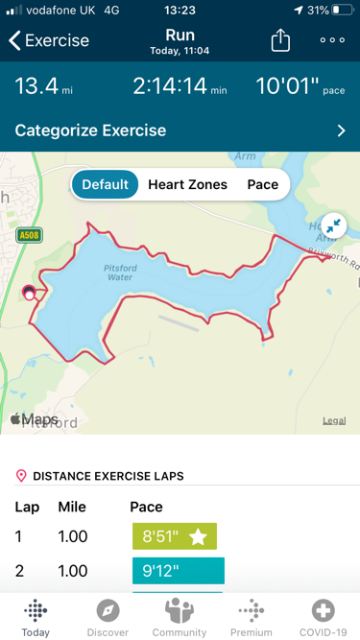Tap the Pitsford Water label on the map
The image size is (360, 640).
120,273
